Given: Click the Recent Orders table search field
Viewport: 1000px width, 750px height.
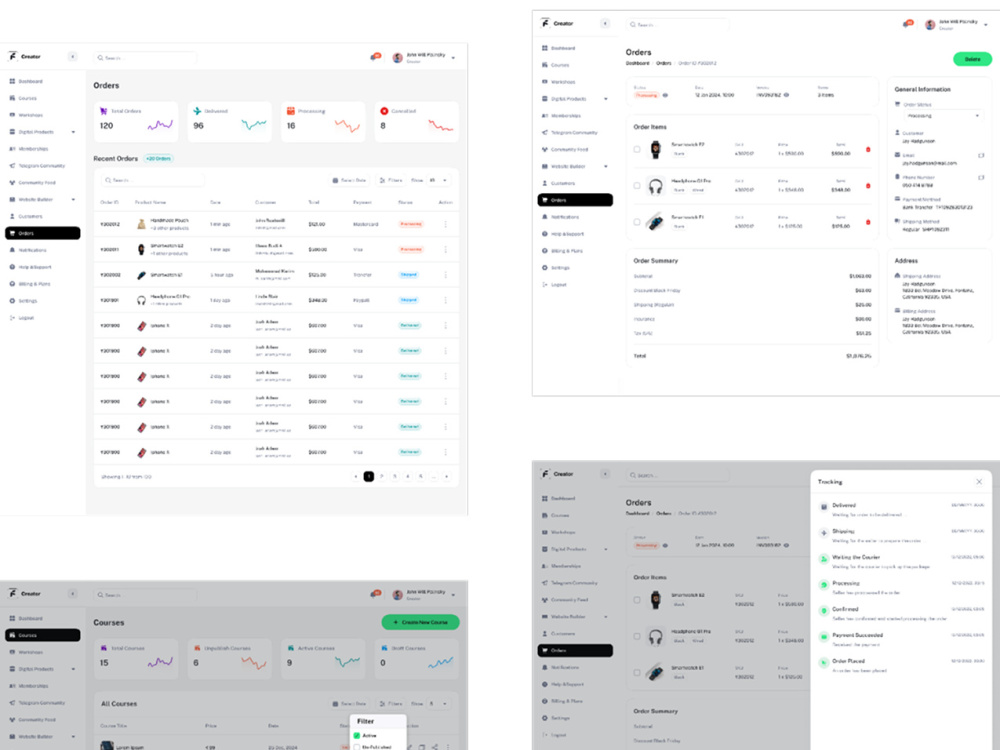Looking at the screenshot, I should pos(153,180).
